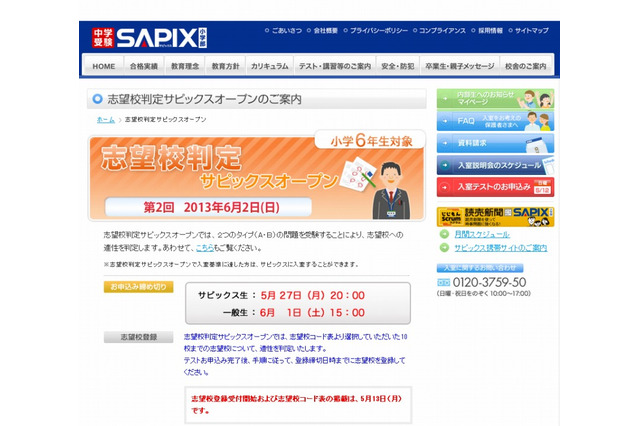Click the 志望校登録 label
This screenshot has width=640, height=426.
coord(138,337)
